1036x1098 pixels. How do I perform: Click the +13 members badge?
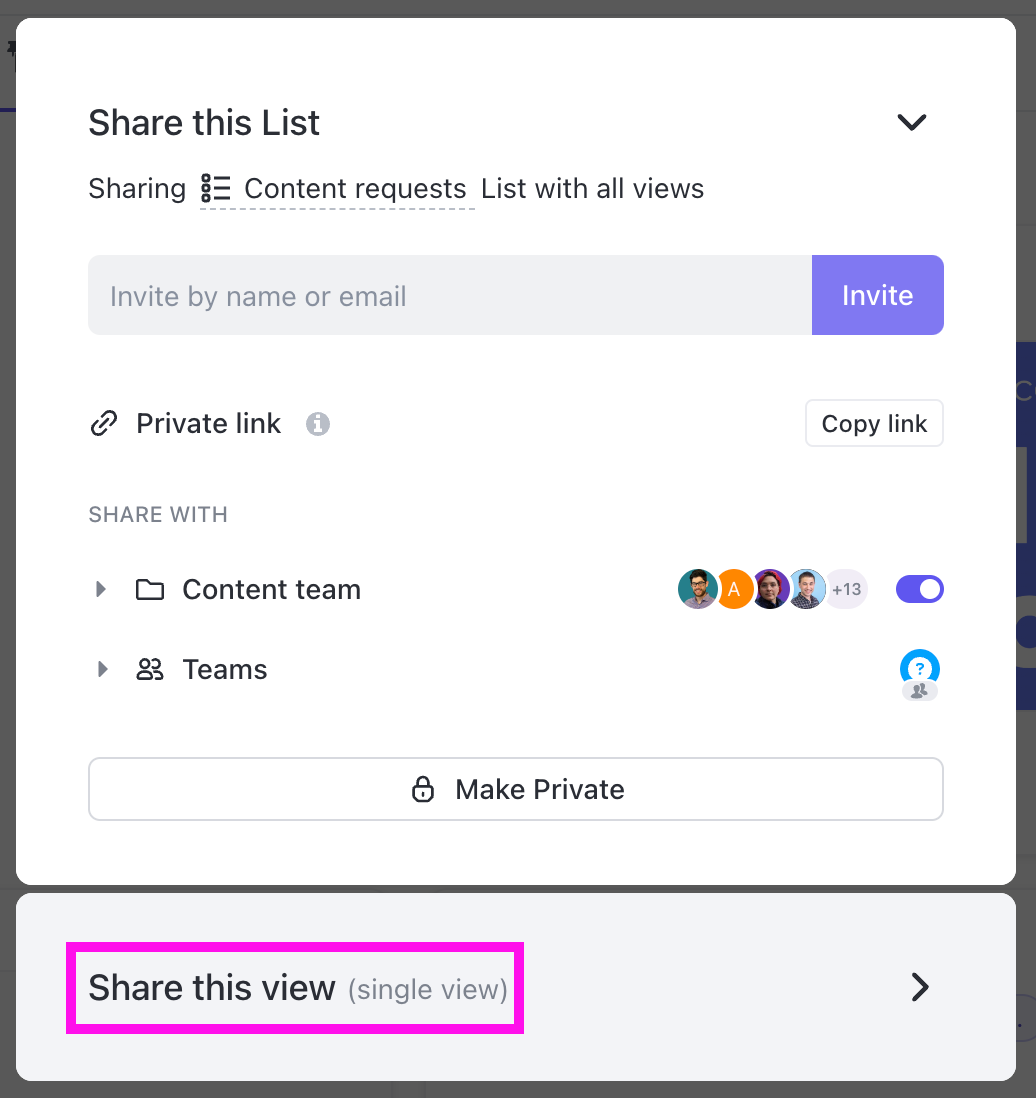[x=847, y=590]
